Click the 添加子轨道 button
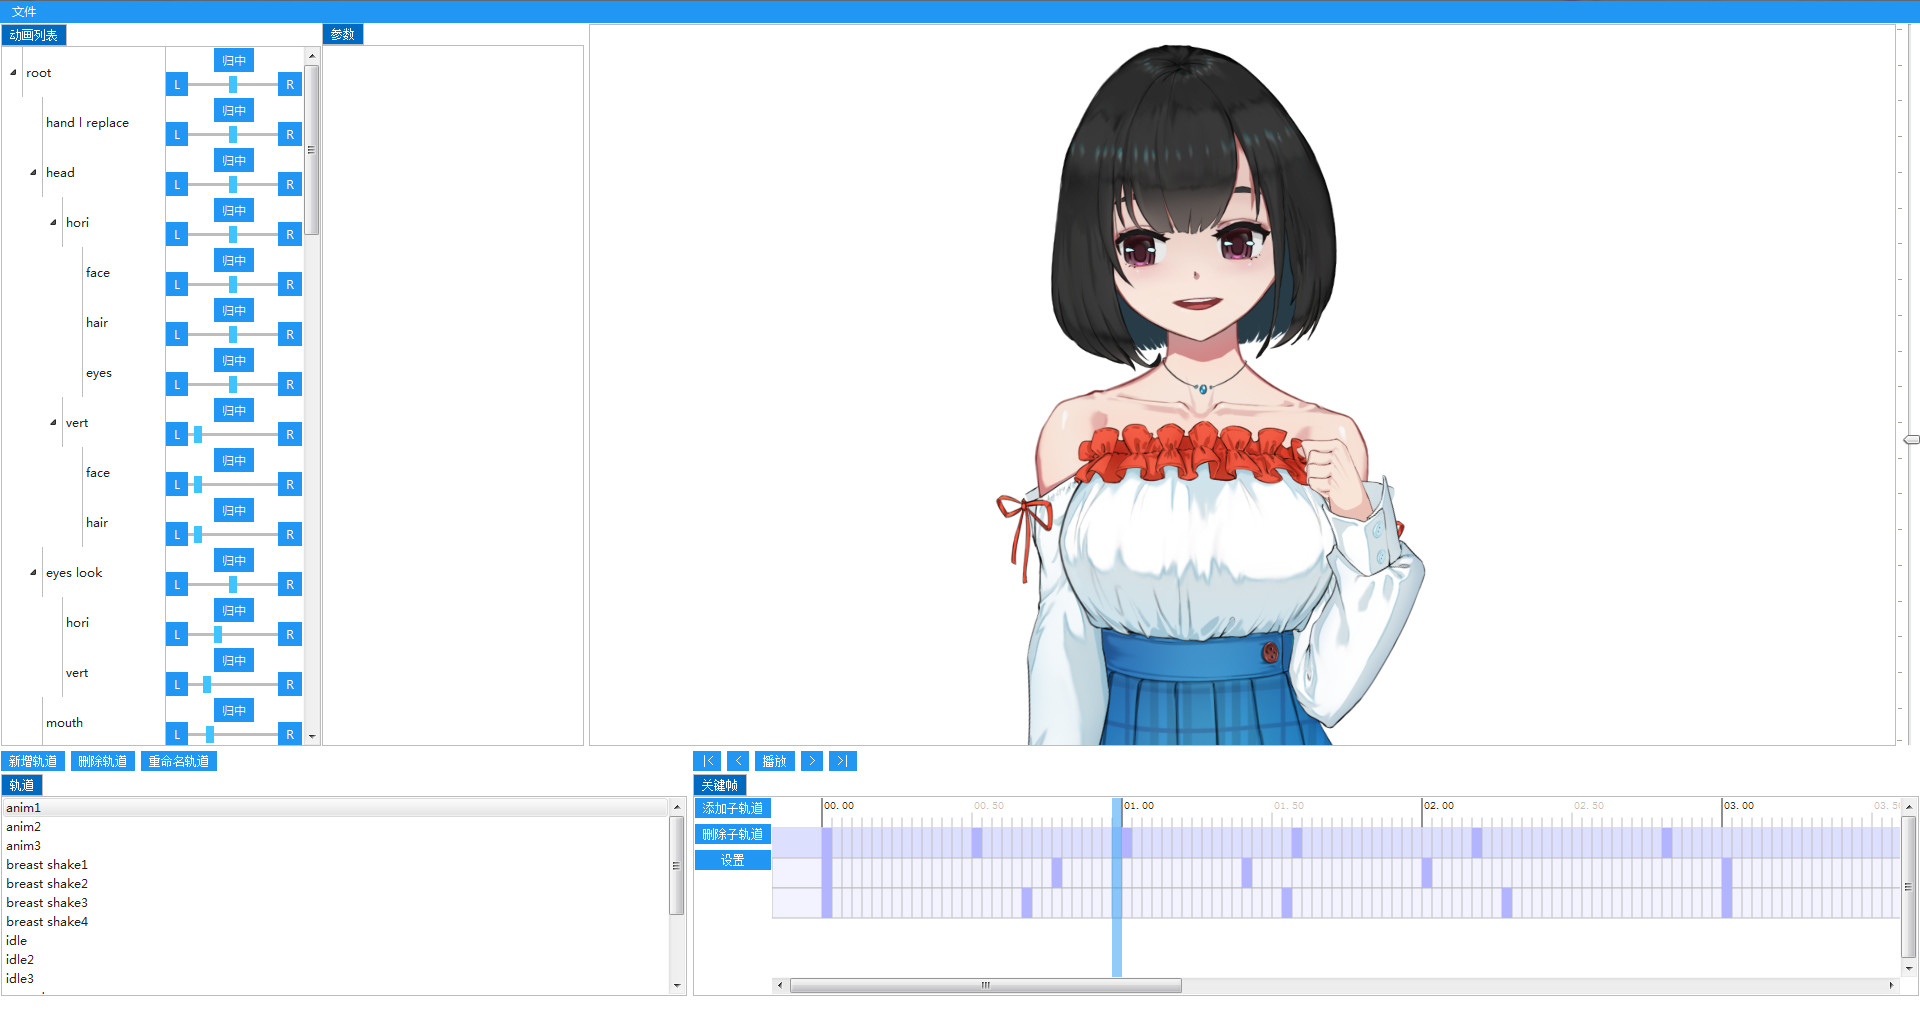 [732, 808]
